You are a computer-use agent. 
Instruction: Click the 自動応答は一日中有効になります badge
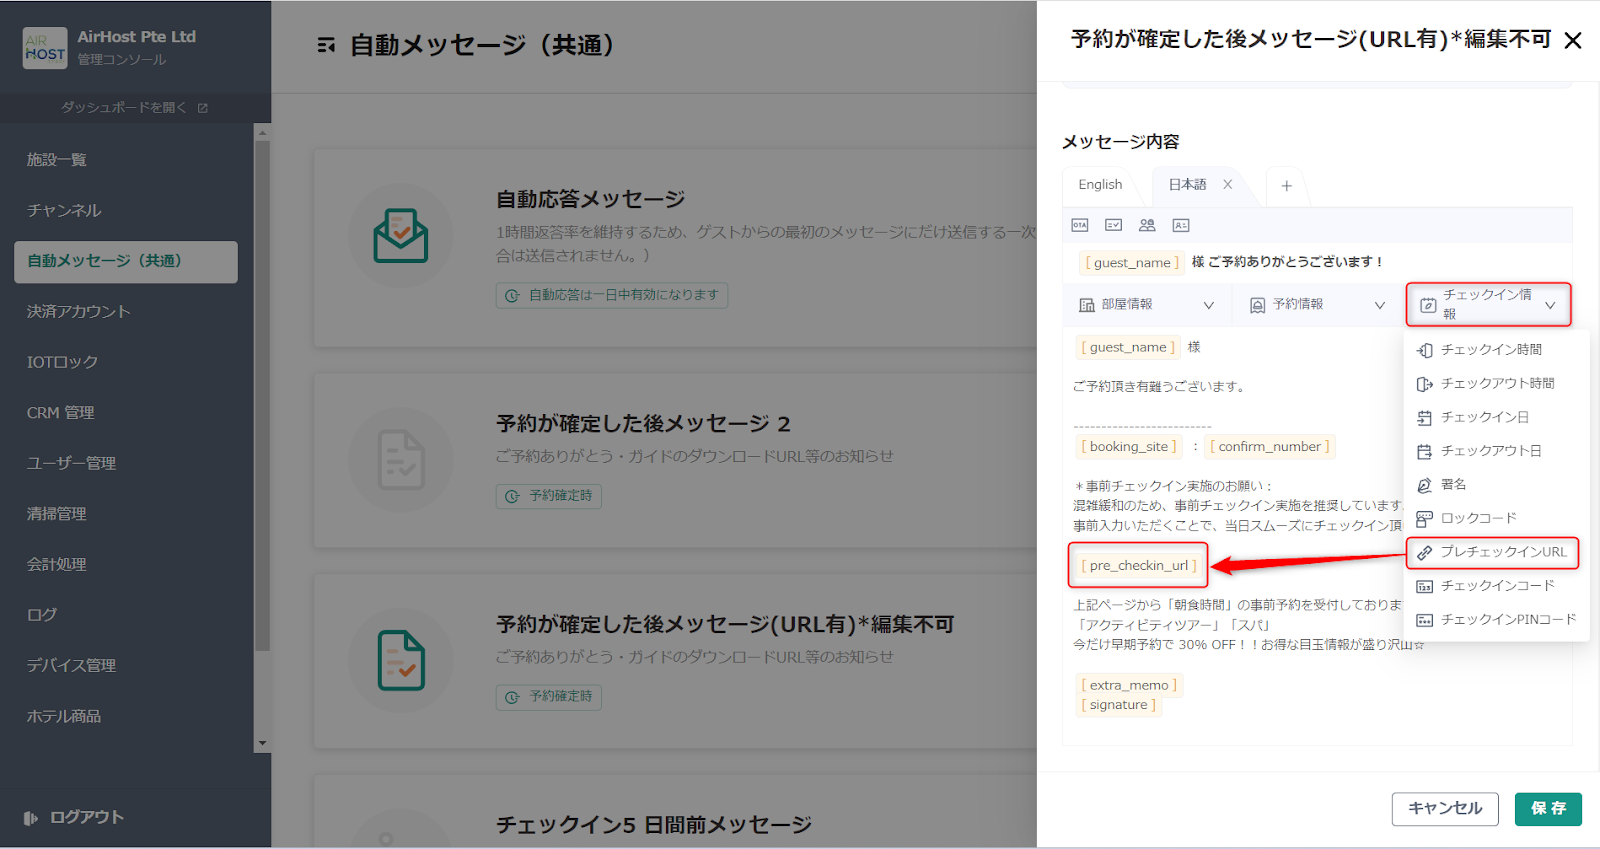coord(612,296)
